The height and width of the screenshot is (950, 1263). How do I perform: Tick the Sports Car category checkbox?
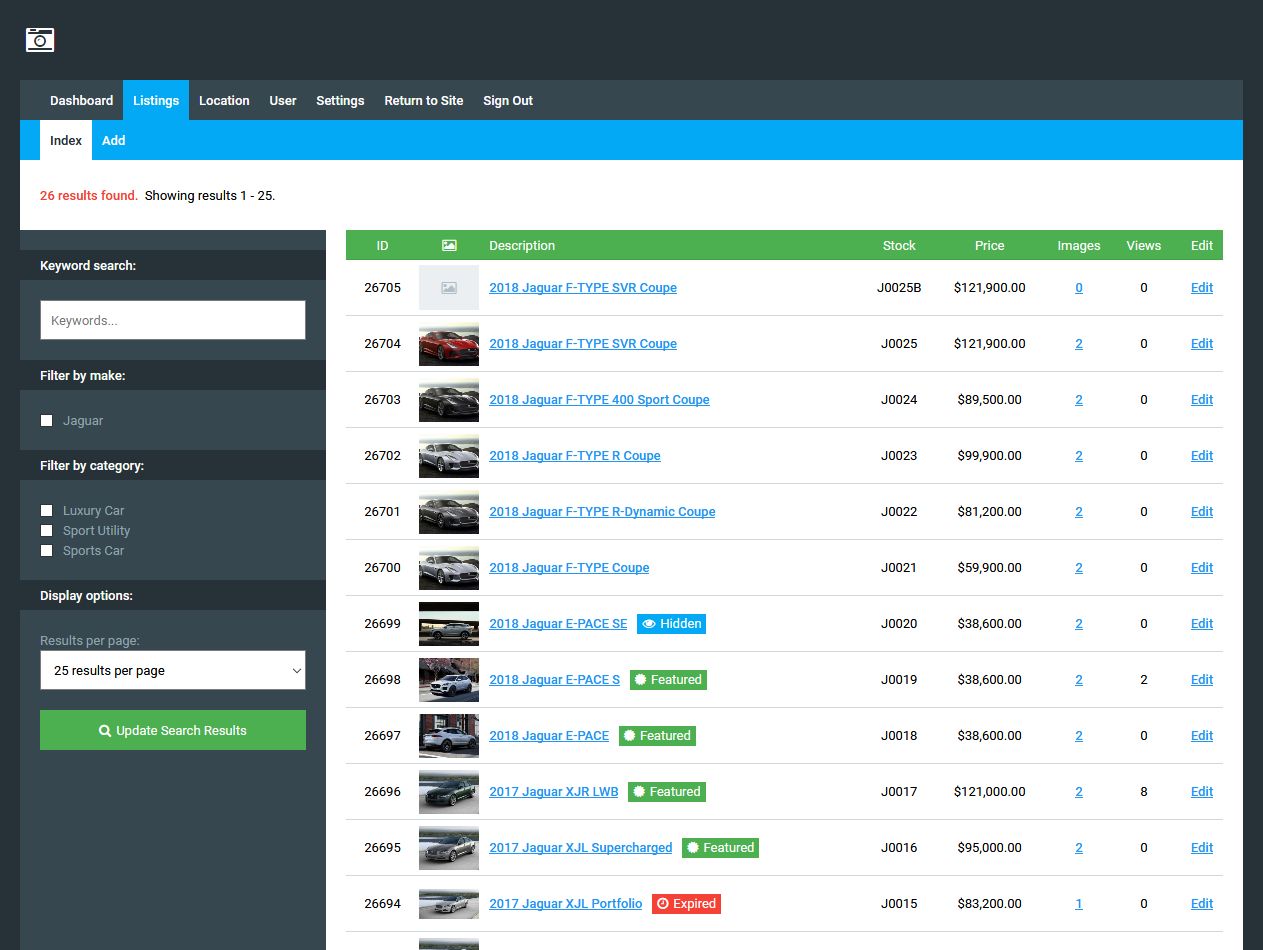coord(47,551)
